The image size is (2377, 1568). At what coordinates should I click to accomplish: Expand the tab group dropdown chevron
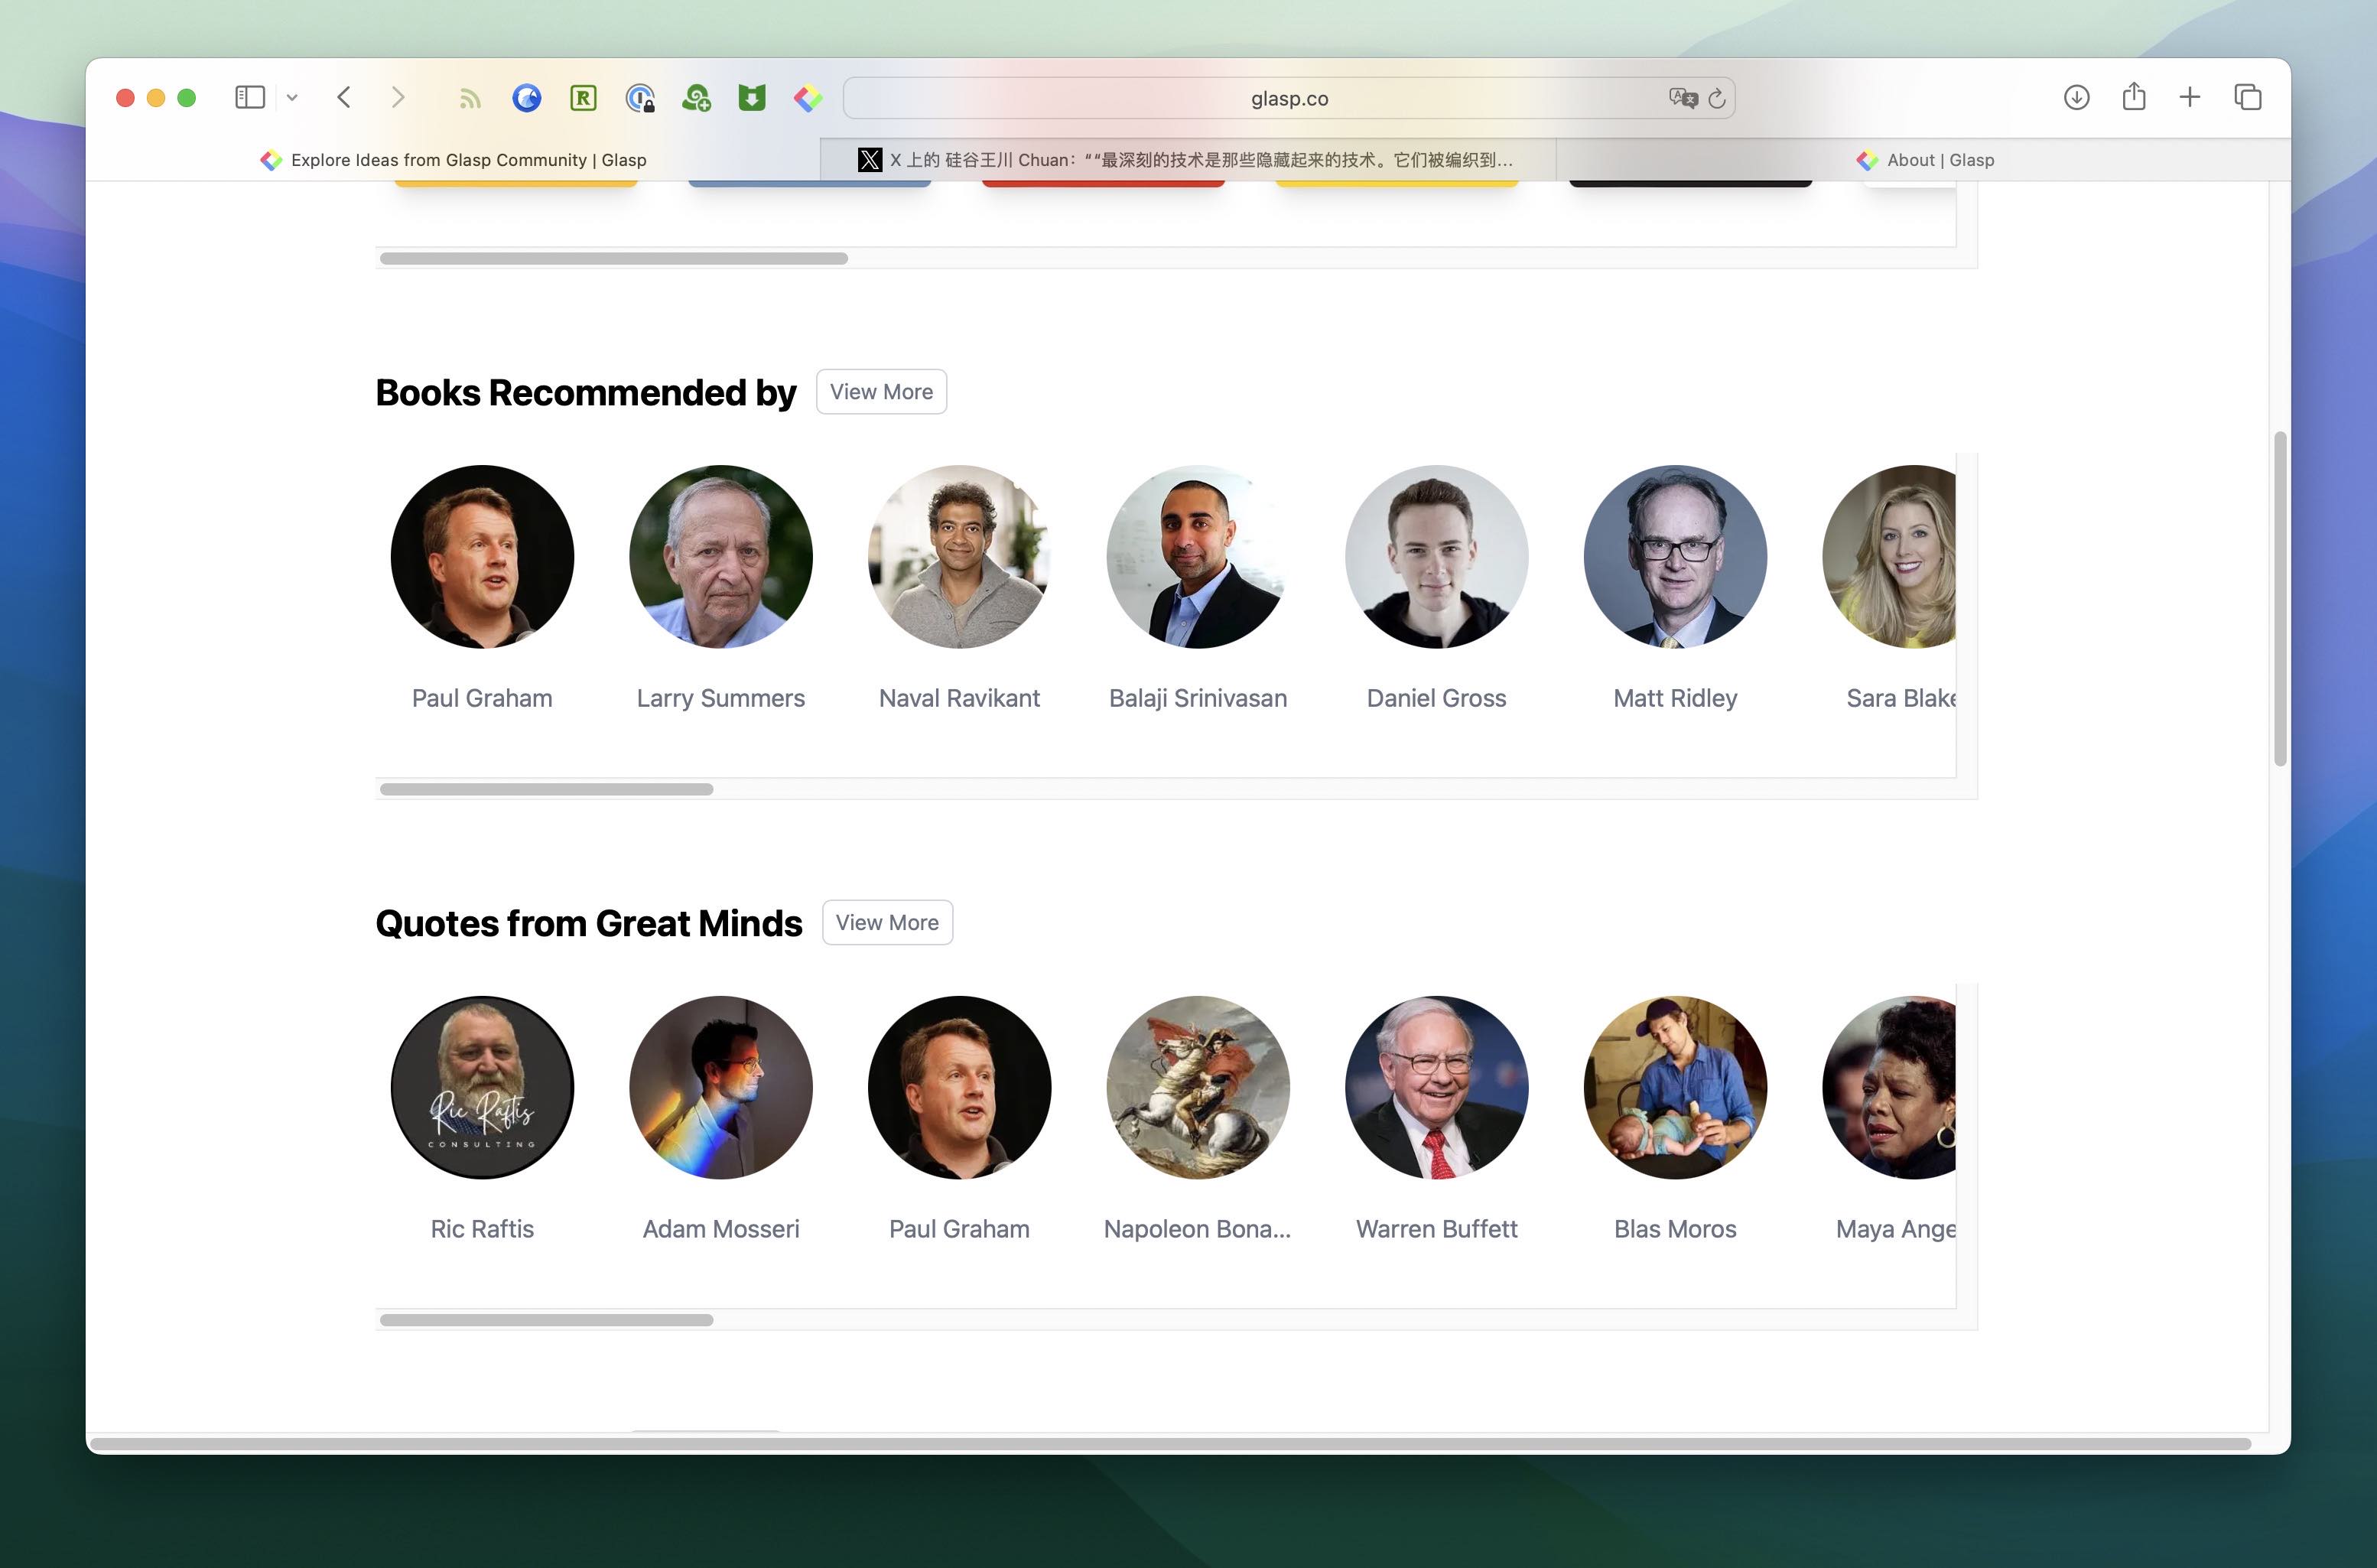pyautogui.click(x=292, y=97)
